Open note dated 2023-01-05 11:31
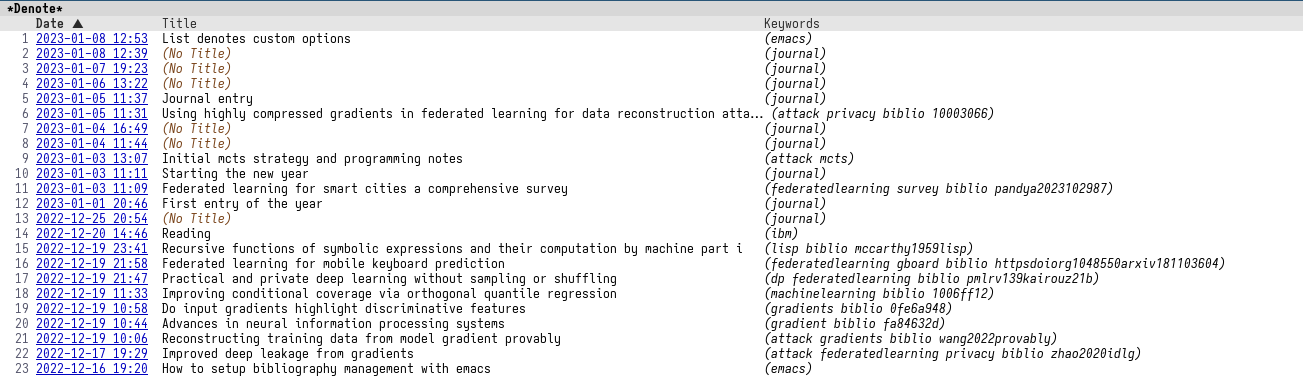This screenshot has height=376, width=1303. tap(92, 113)
